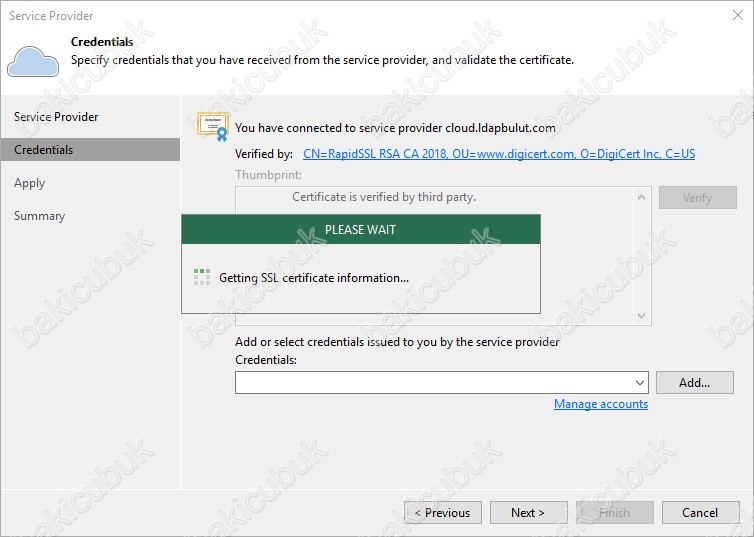Open the Manage accounts link
This screenshot has height=537, width=754.
(601, 404)
